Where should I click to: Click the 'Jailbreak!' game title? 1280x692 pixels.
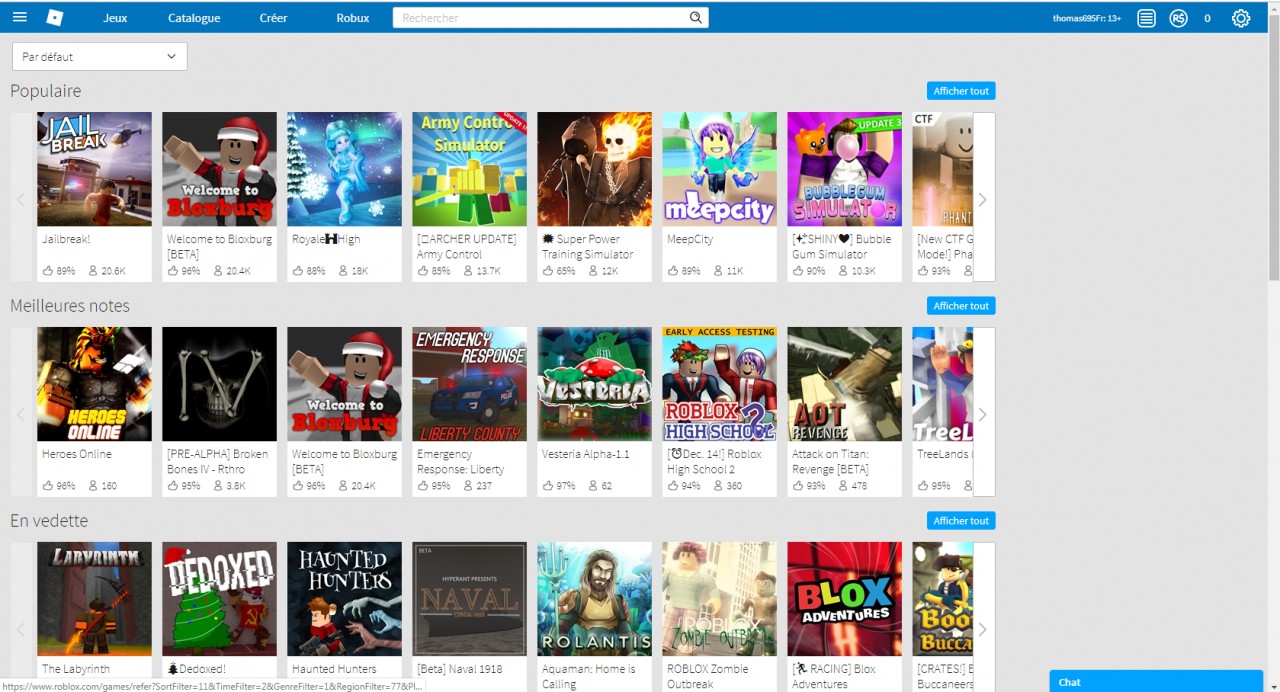[x=66, y=240]
